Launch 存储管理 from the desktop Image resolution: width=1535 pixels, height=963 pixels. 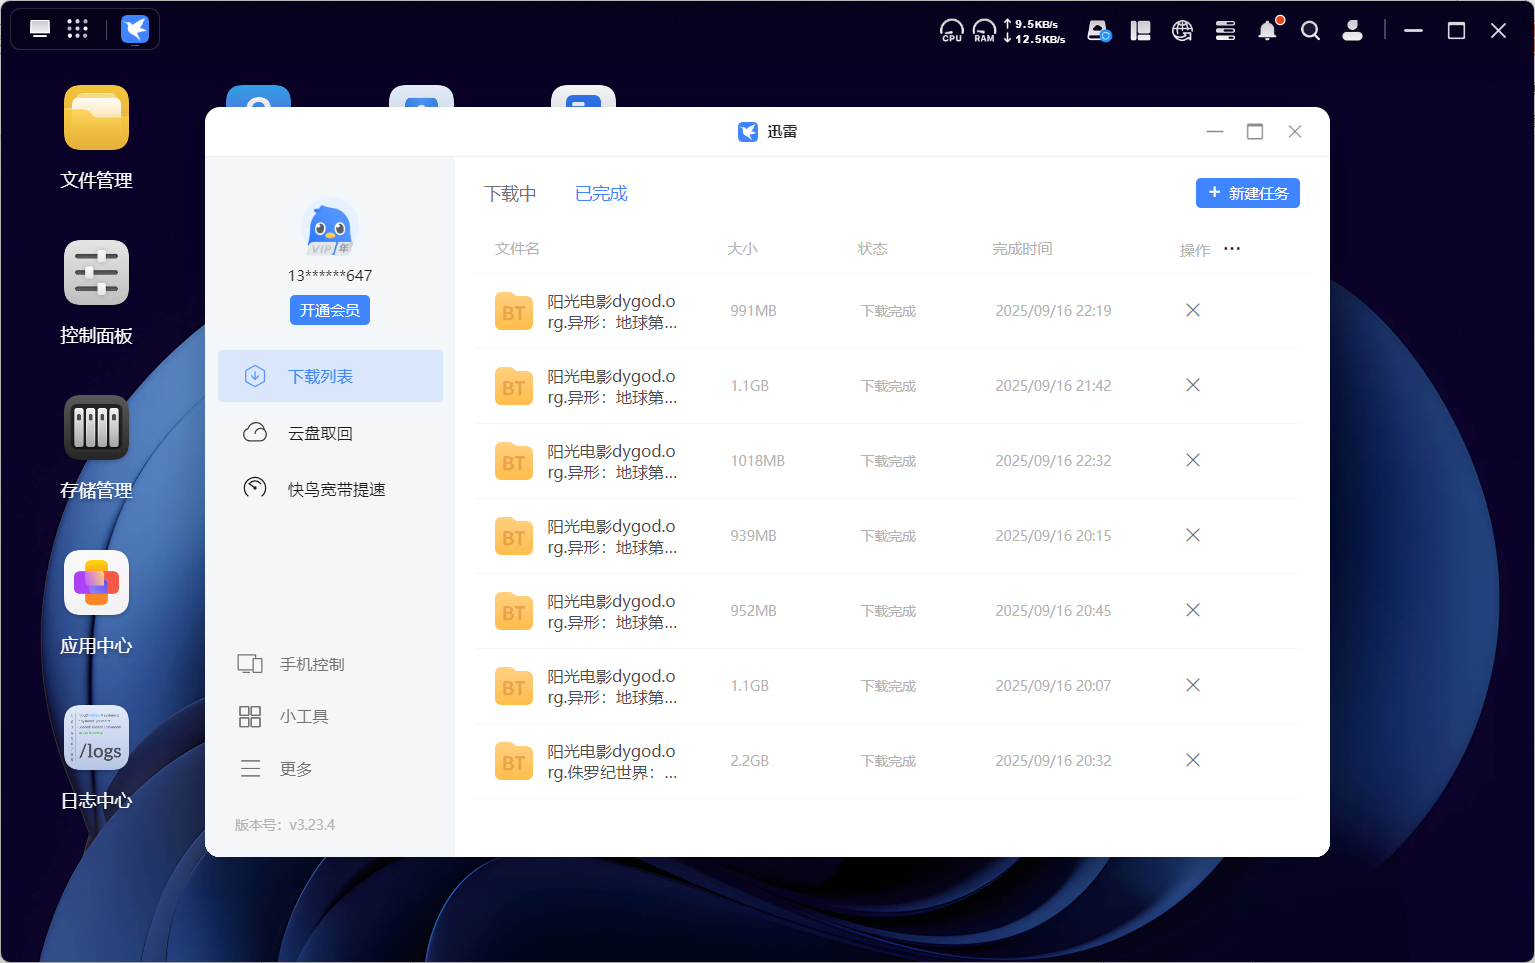(96, 428)
